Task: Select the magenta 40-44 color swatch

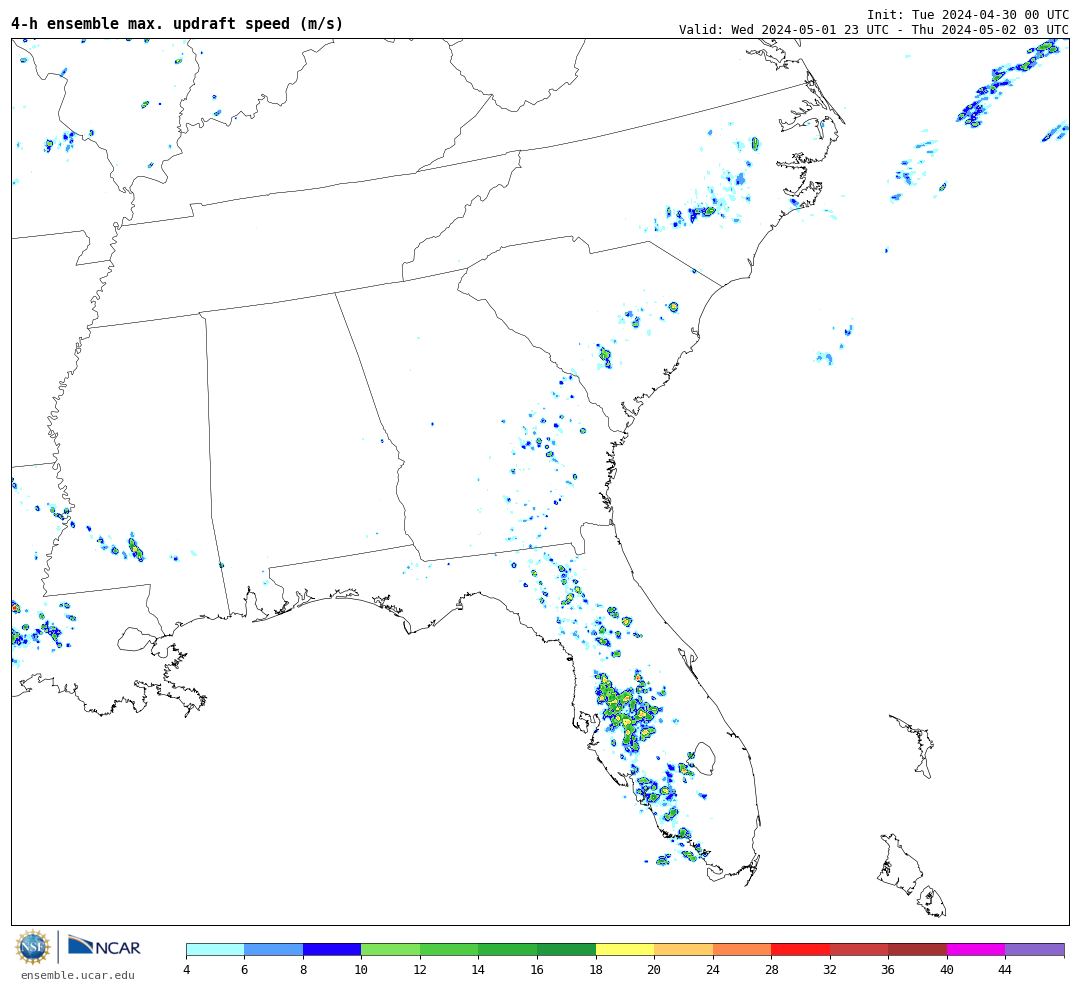Action: (x=976, y=950)
